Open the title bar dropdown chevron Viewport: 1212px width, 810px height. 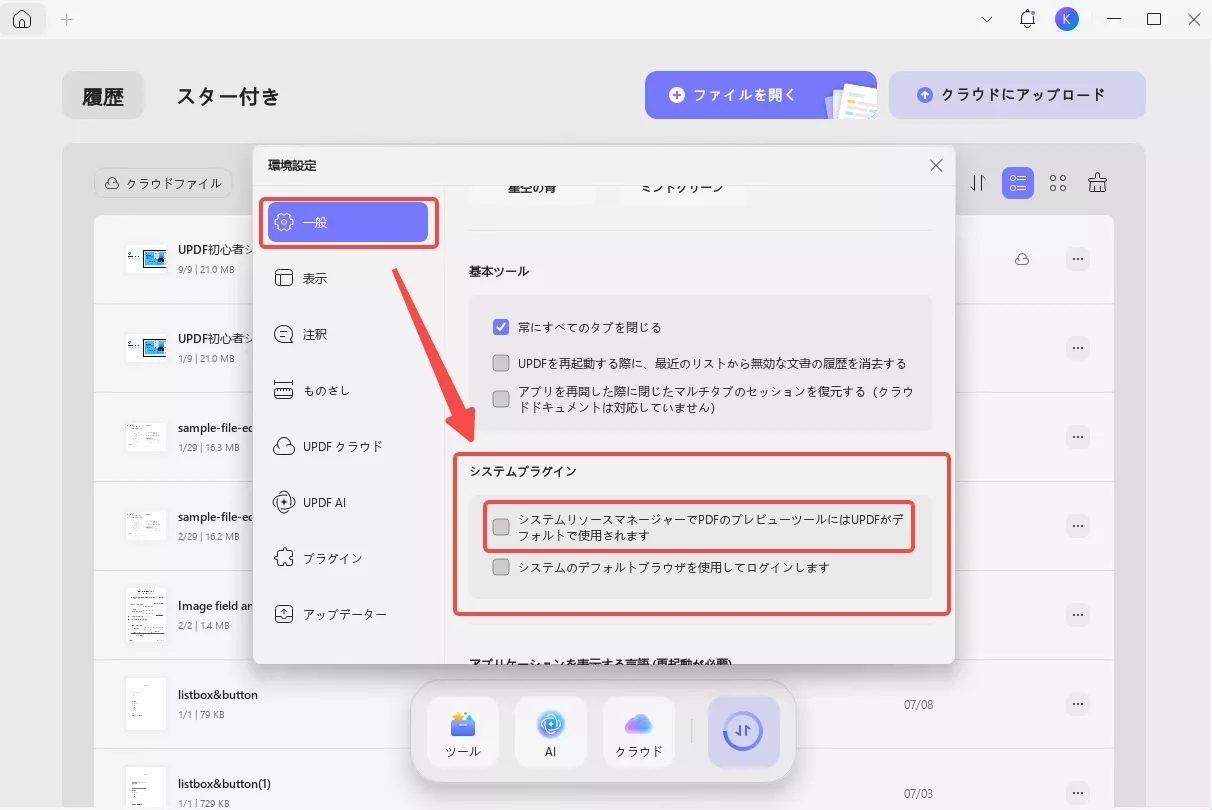tap(987, 19)
